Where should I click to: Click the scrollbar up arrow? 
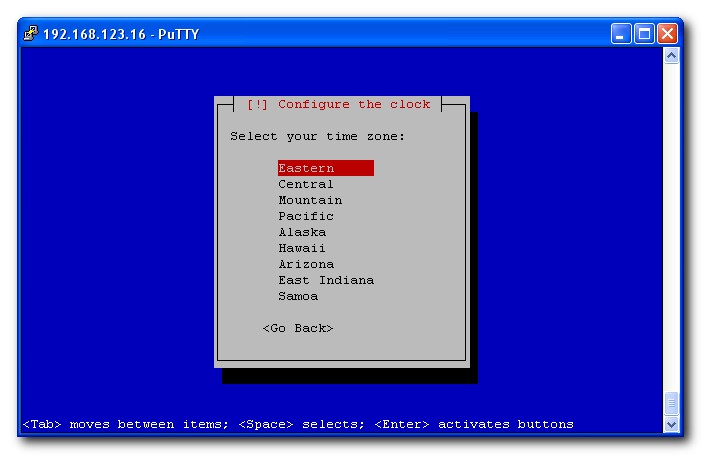point(671,56)
